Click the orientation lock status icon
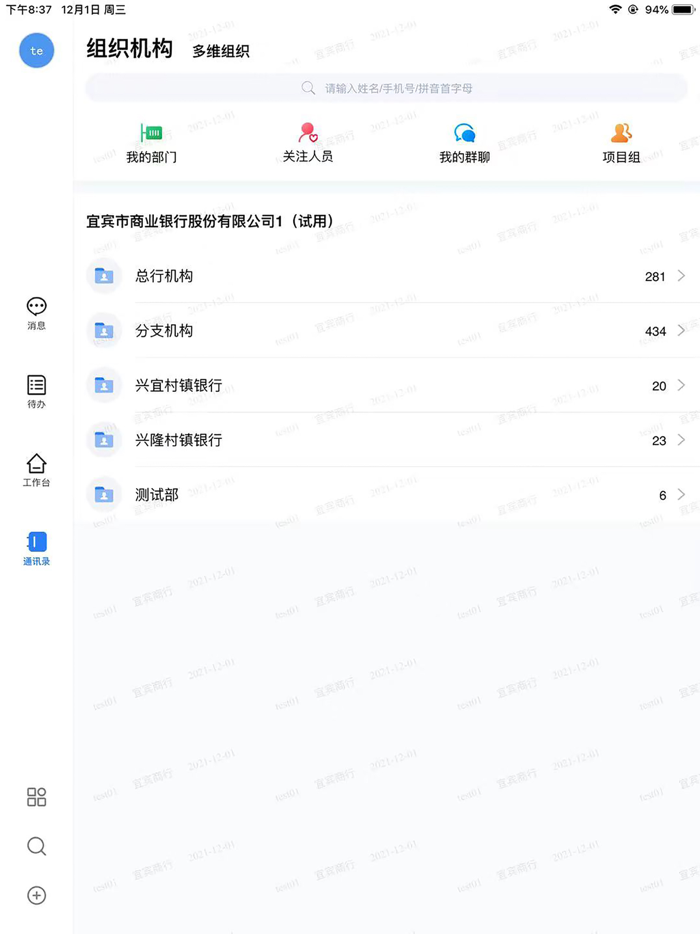Viewport: 700px width, 934px height. pos(633,10)
